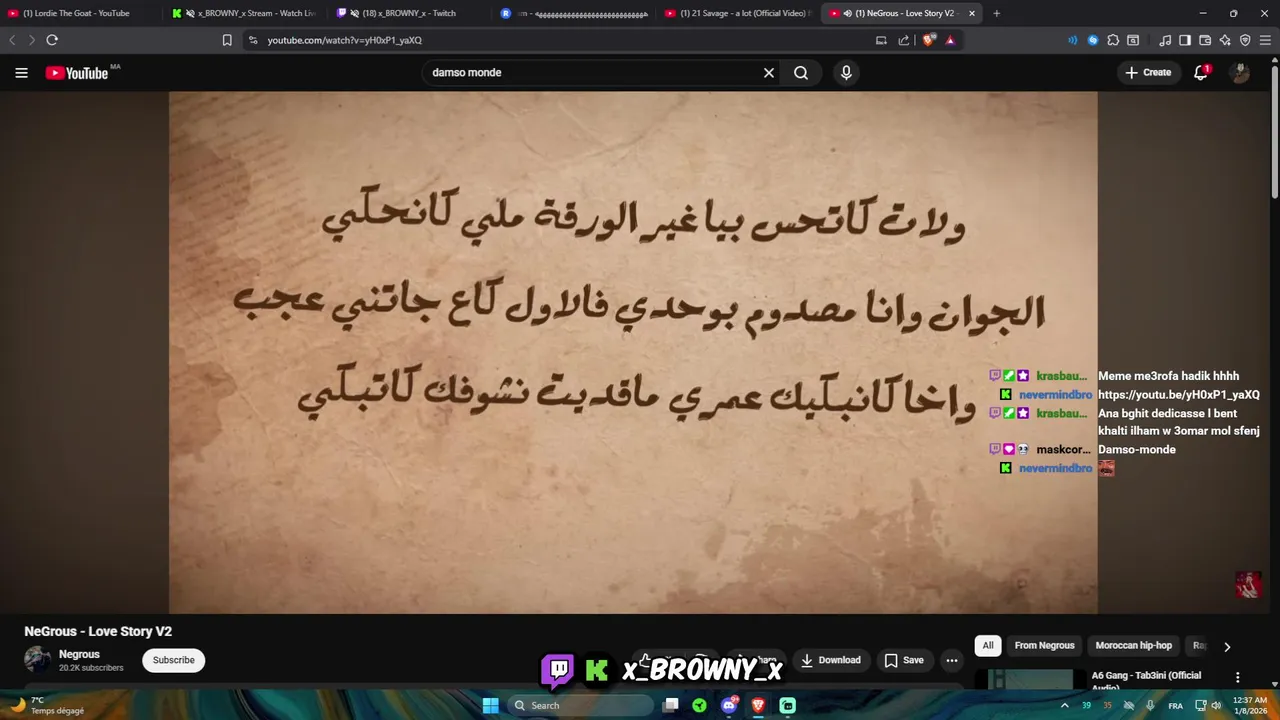Click the taskbar Search box
The height and width of the screenshot is (720, 1280).
pos(580,705)
